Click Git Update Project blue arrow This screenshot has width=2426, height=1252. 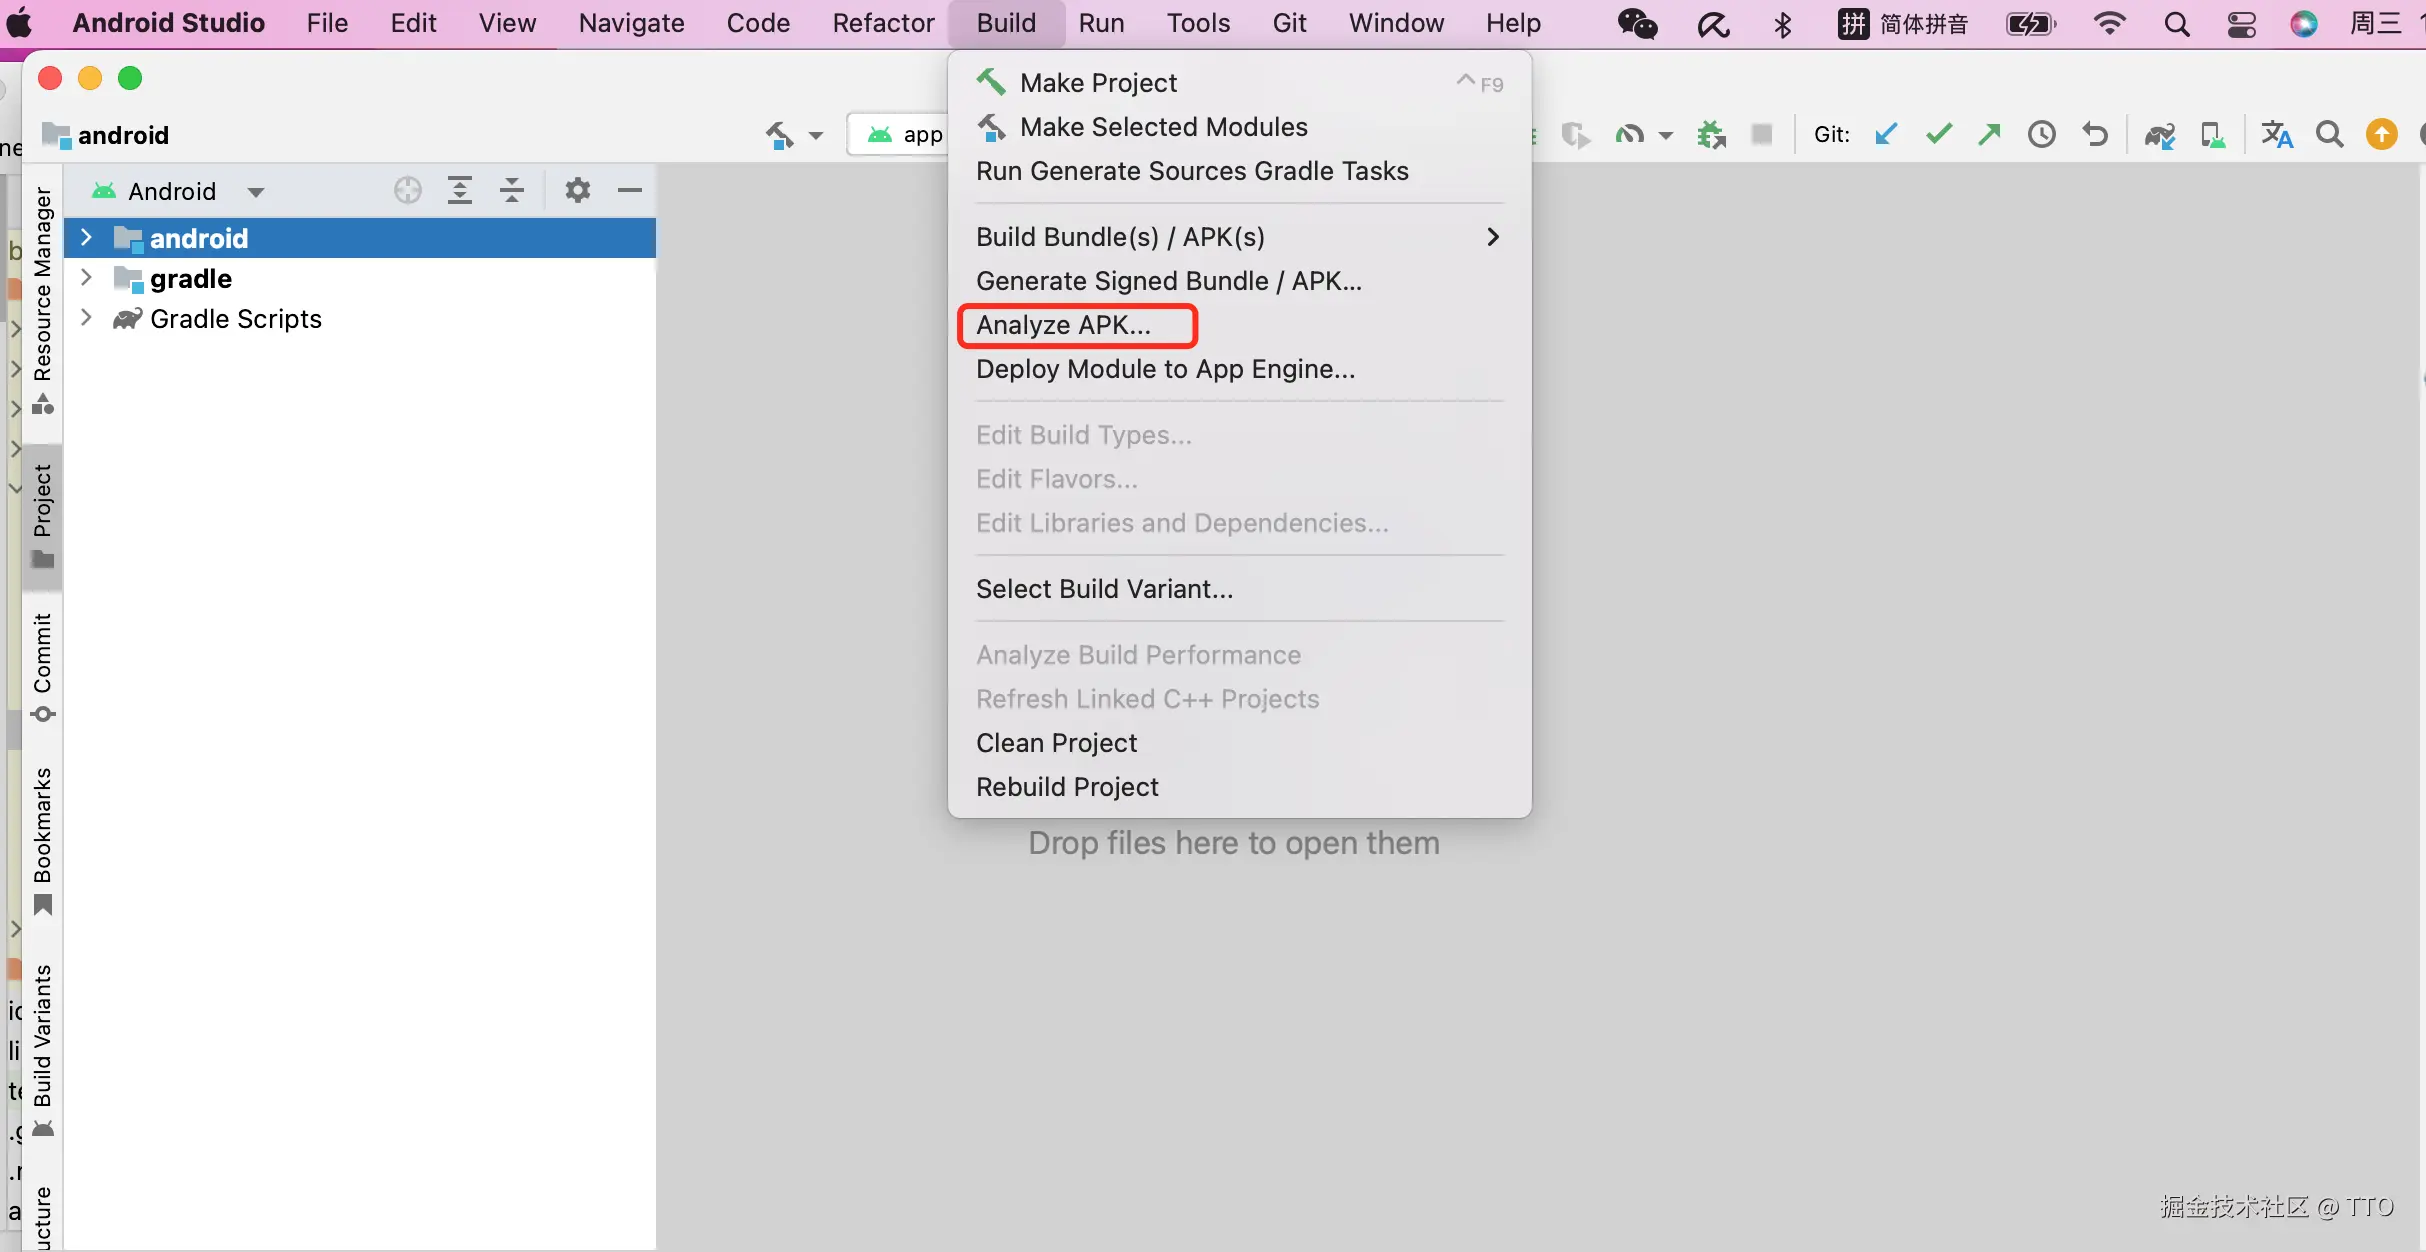[1886, 134]
